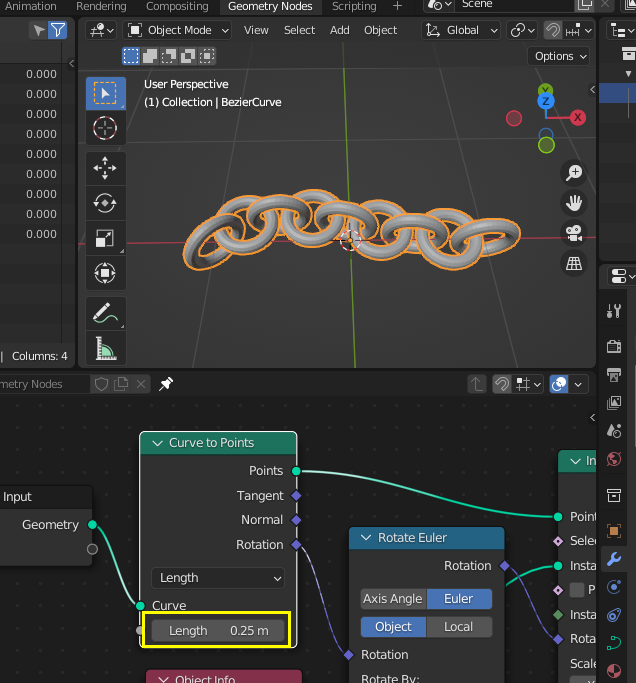
Task: Open the pivot point dropdown
Action: pyautogui.click(x=521, y=30)
